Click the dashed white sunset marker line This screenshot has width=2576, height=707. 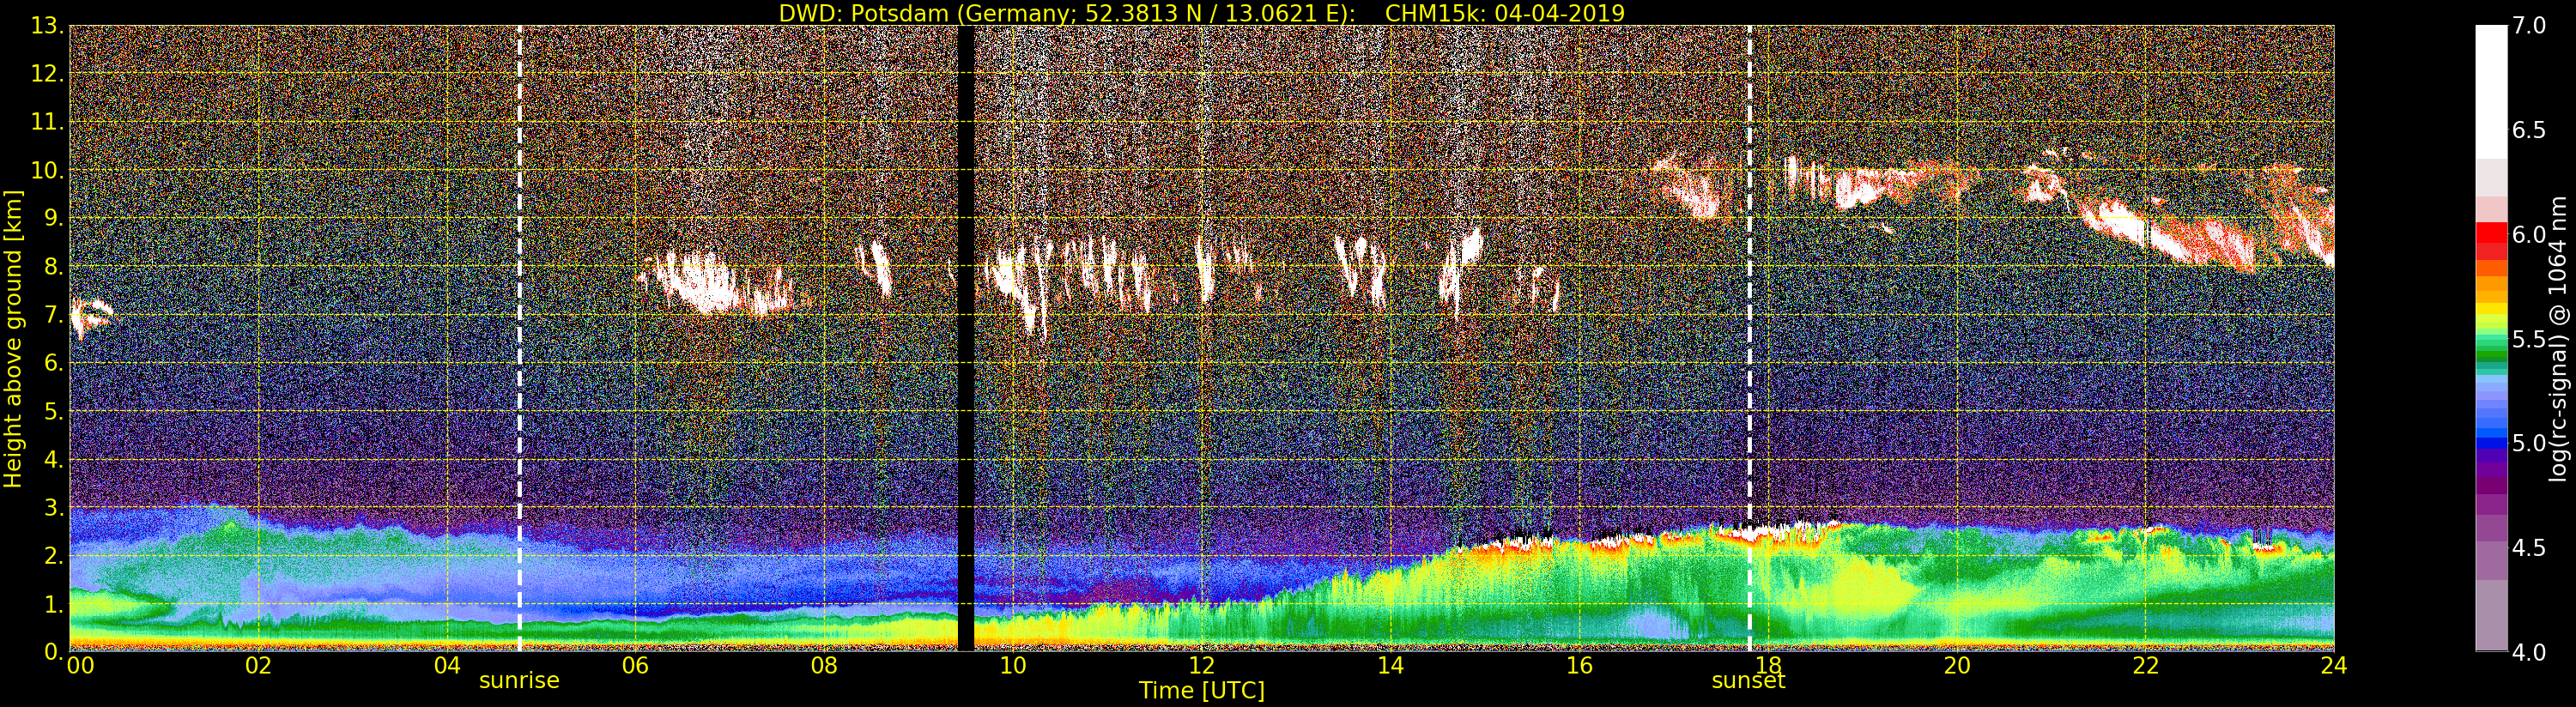point(1749,339)
